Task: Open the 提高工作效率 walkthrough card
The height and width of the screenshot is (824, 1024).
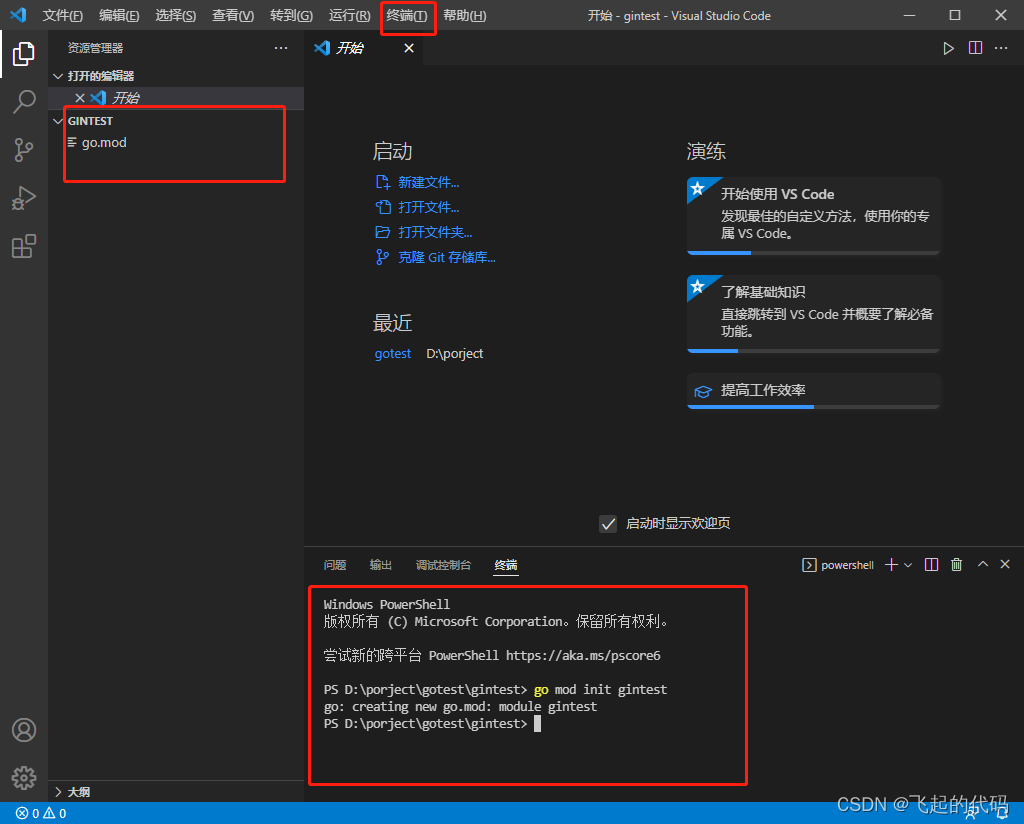Action: 814,390
